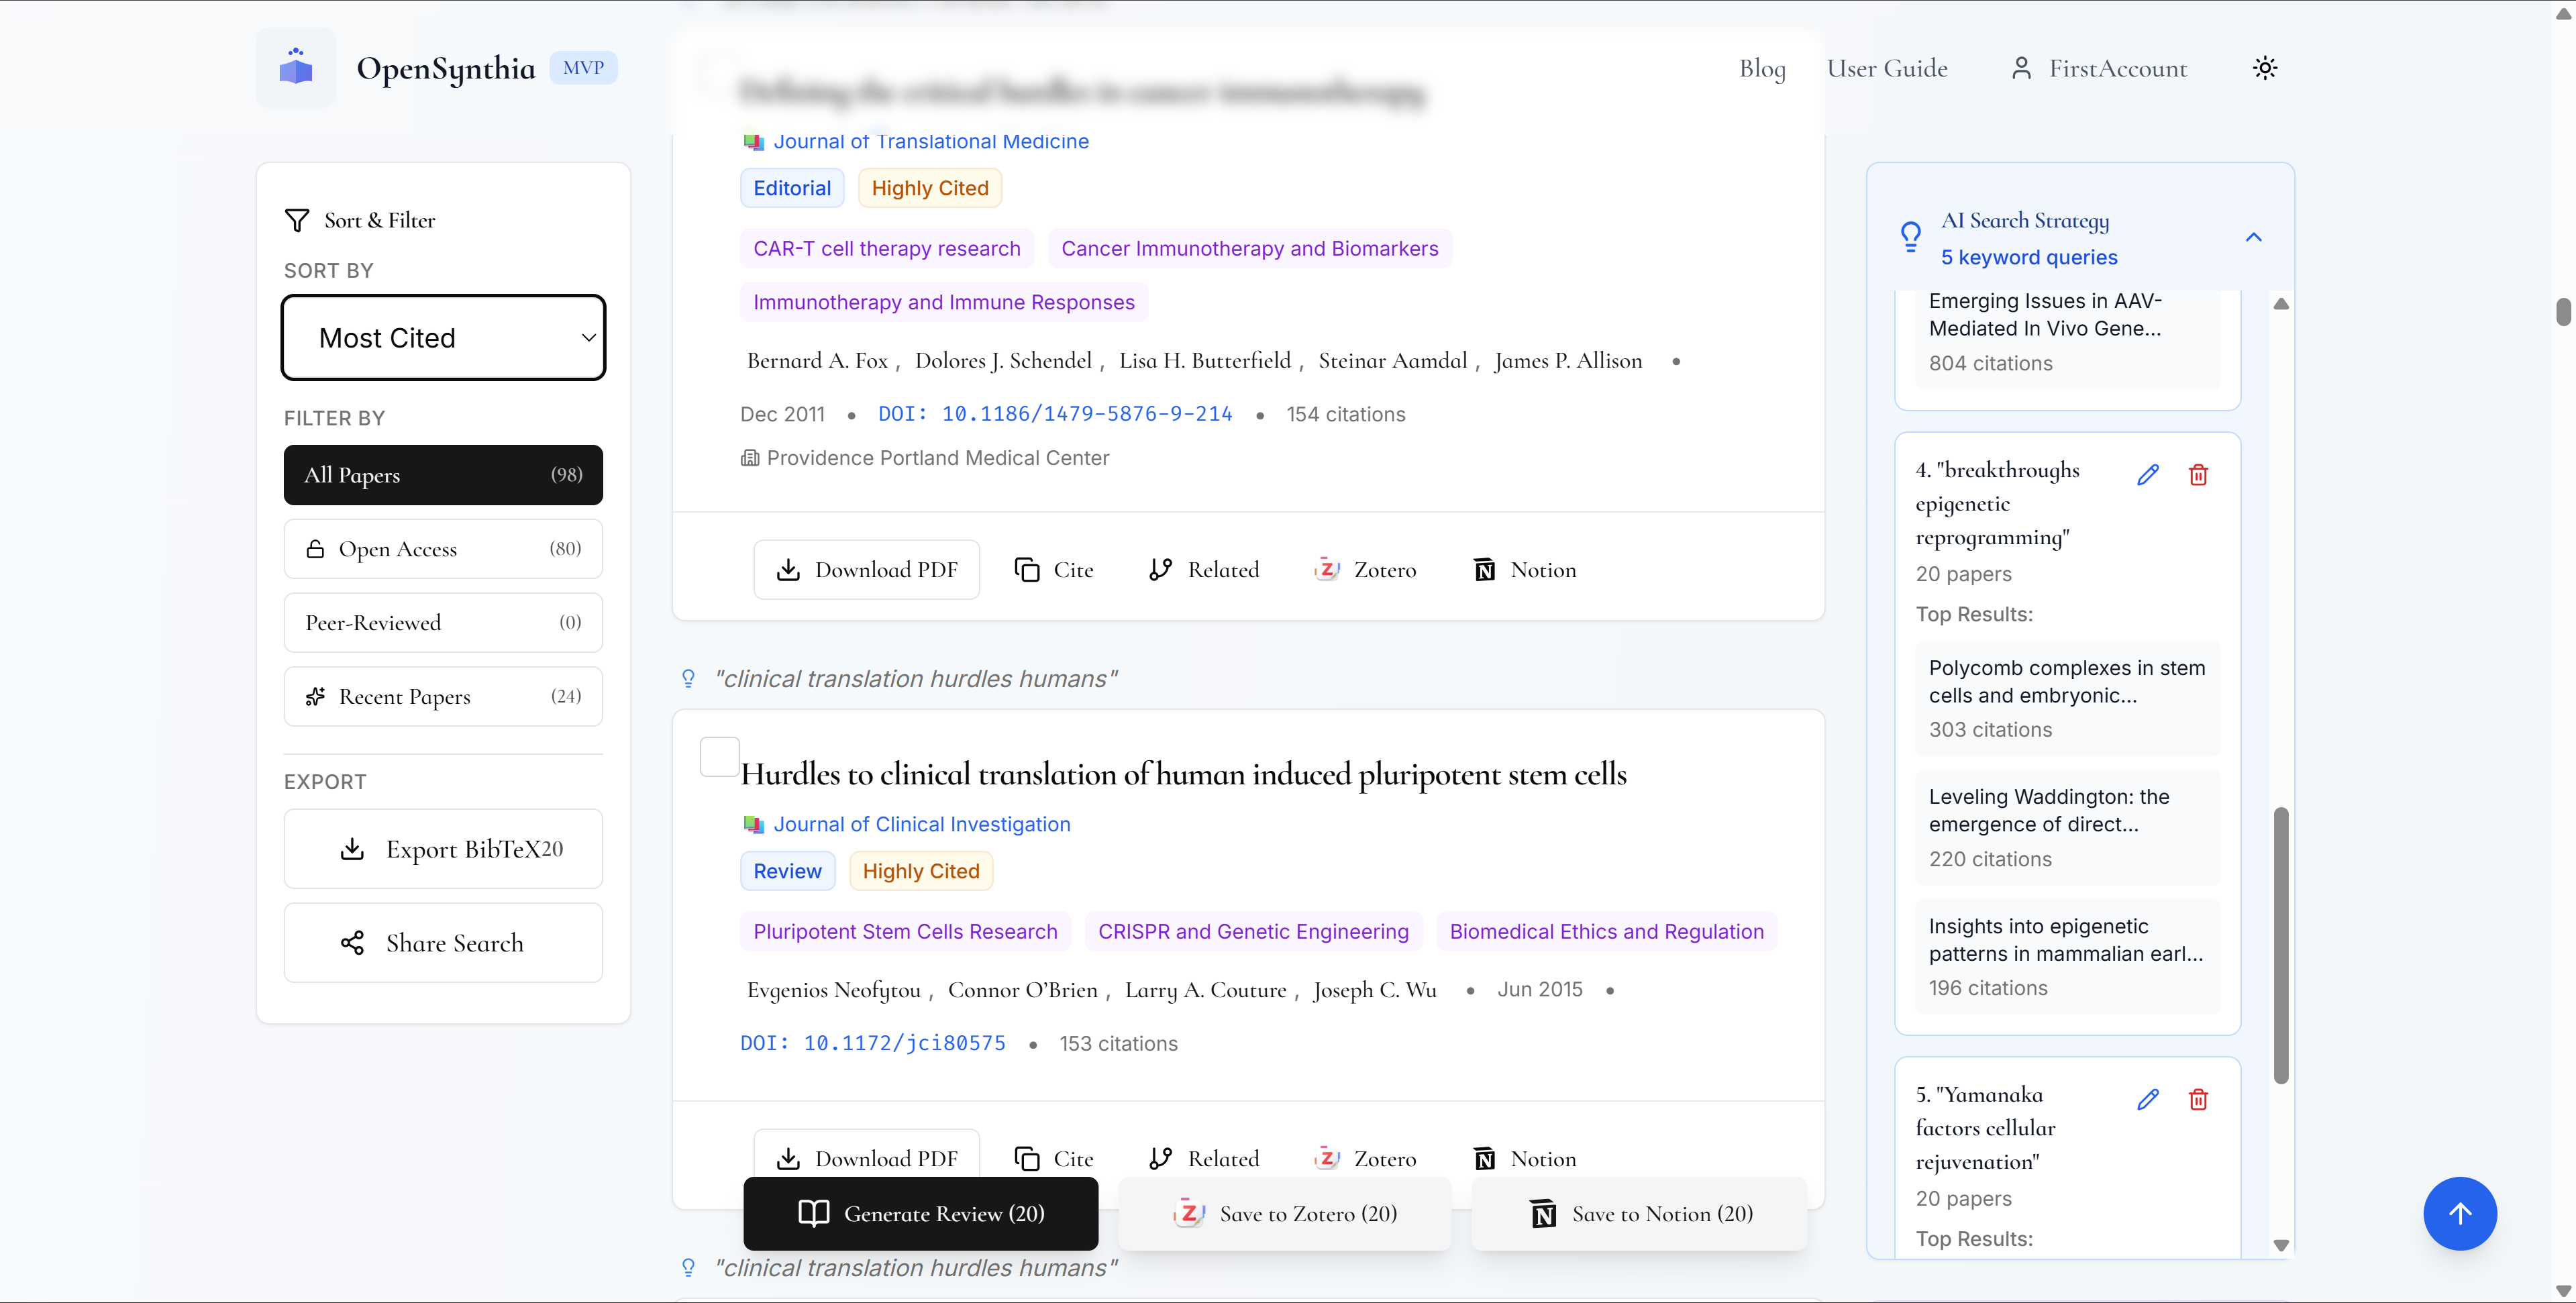Click the OpenSynthia logo

(296, 67)
